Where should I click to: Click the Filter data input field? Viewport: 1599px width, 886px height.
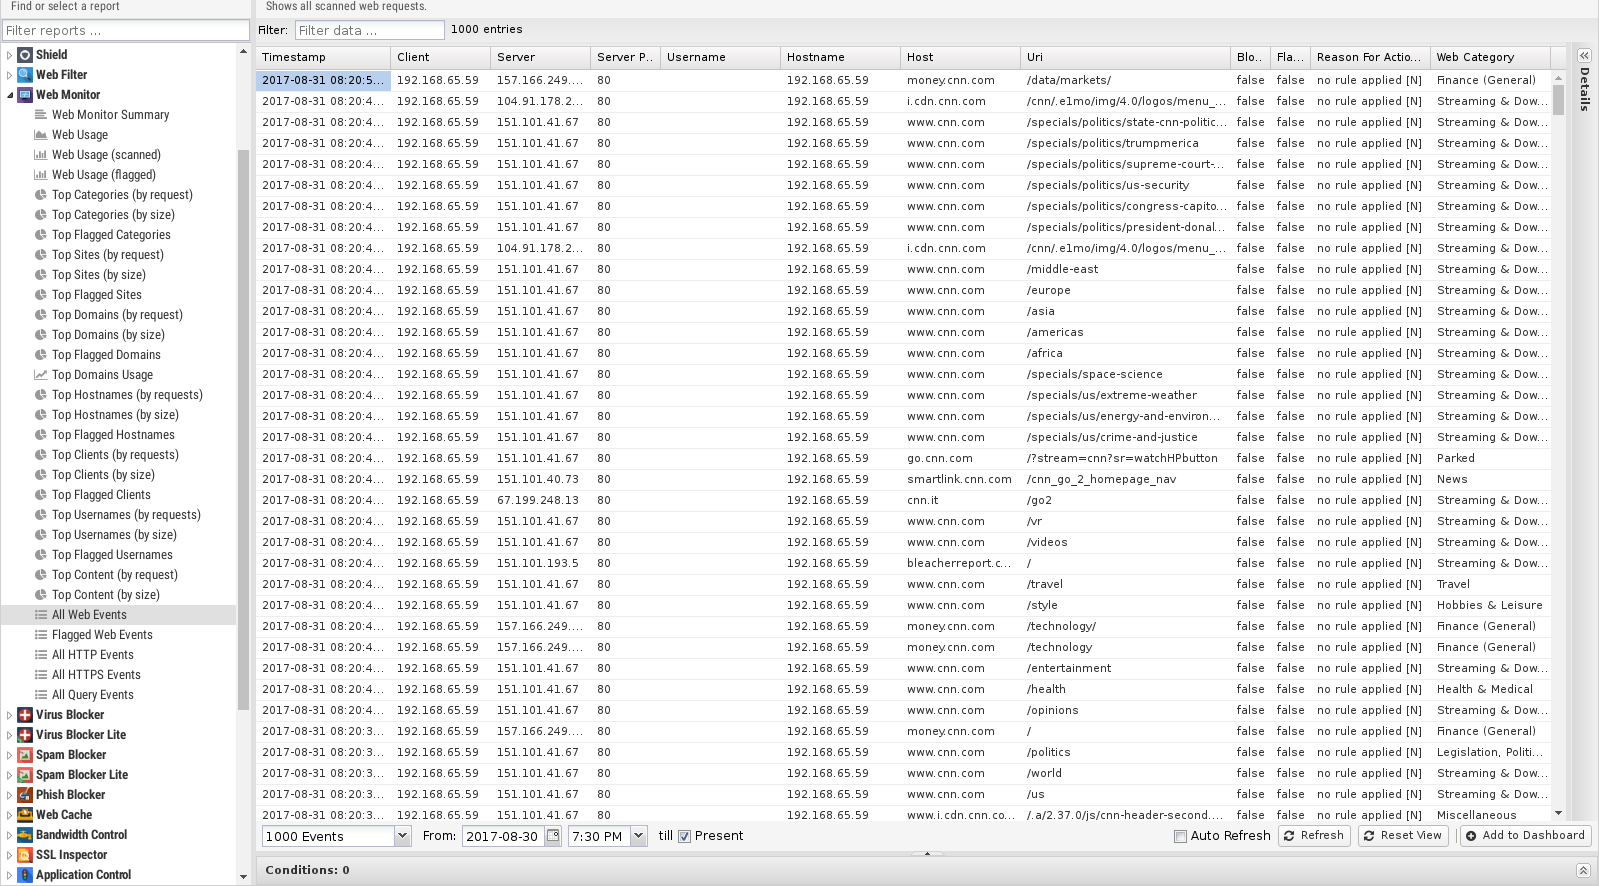coord(369,30)
